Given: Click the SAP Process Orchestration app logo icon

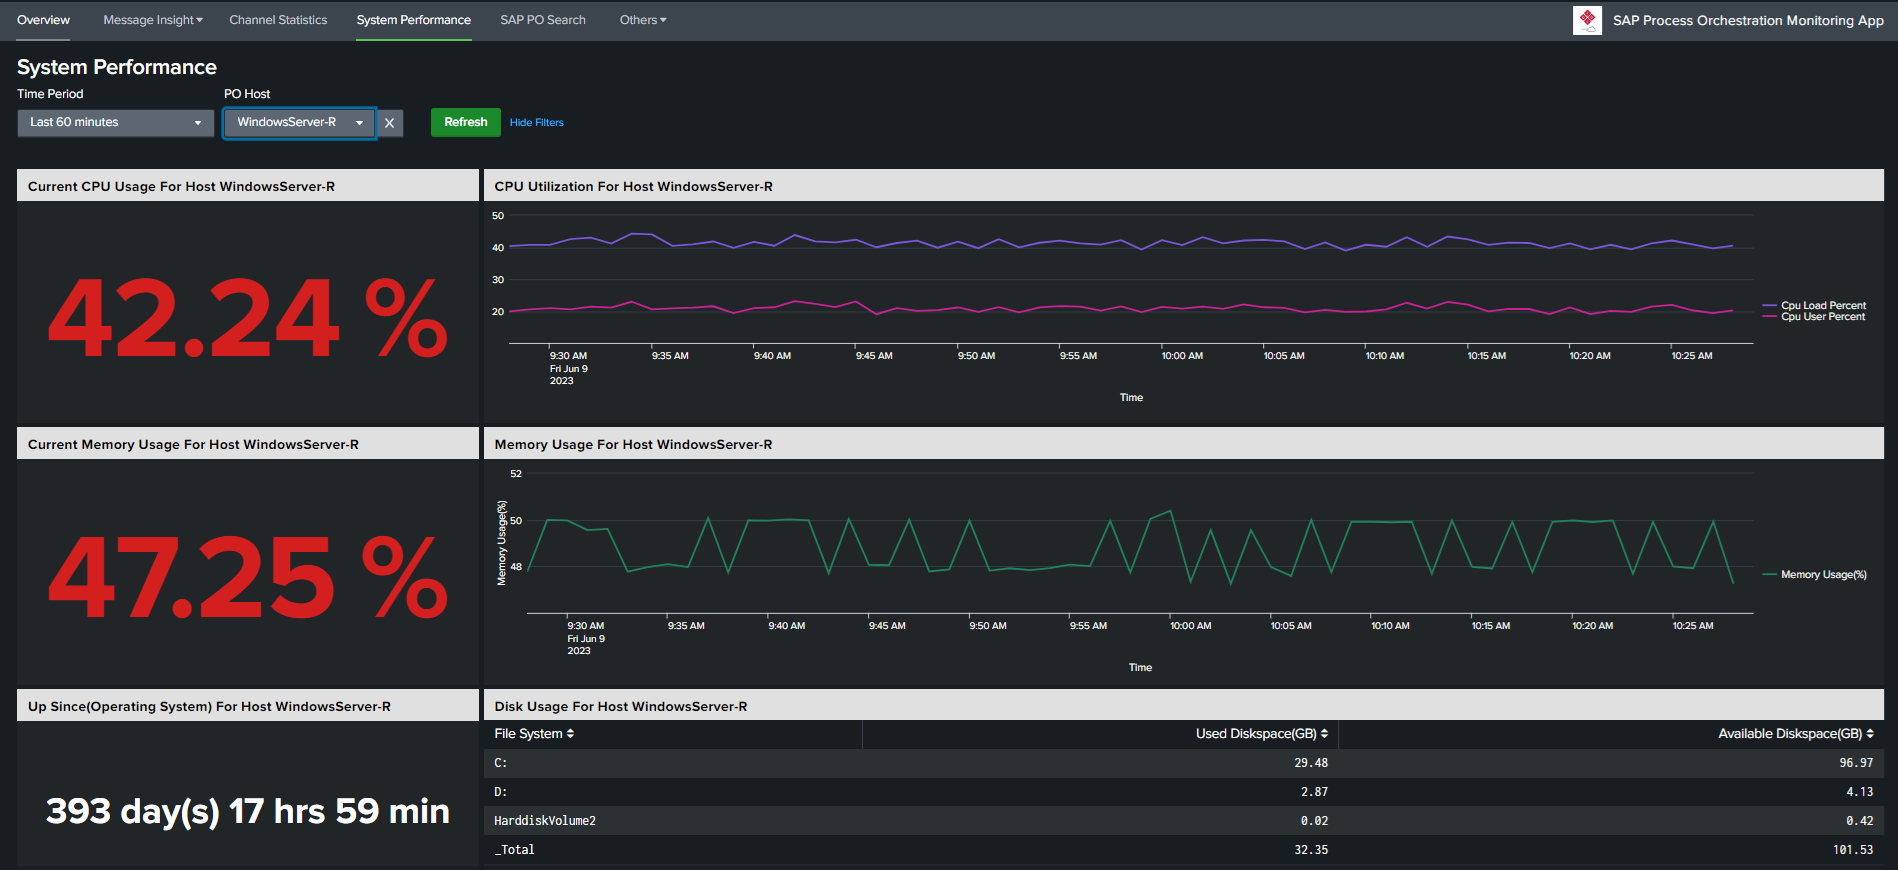Looking at the screenshot, I should (1587, 20).
